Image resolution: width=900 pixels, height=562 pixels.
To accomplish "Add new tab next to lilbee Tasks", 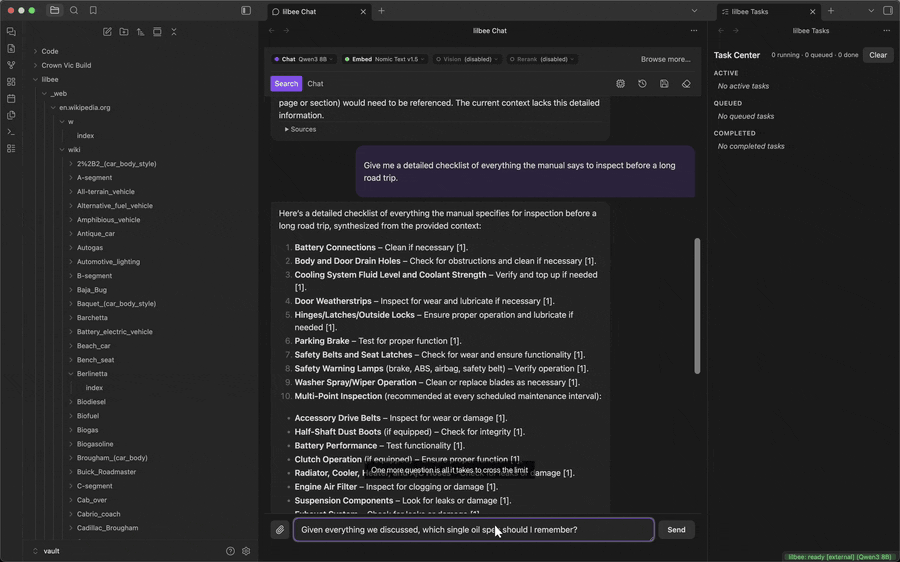I will [x=831, y=10].
